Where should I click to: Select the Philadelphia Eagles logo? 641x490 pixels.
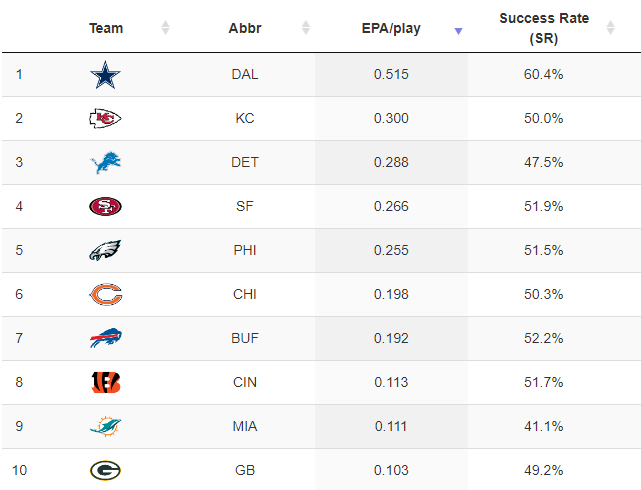tap(105, 250)
